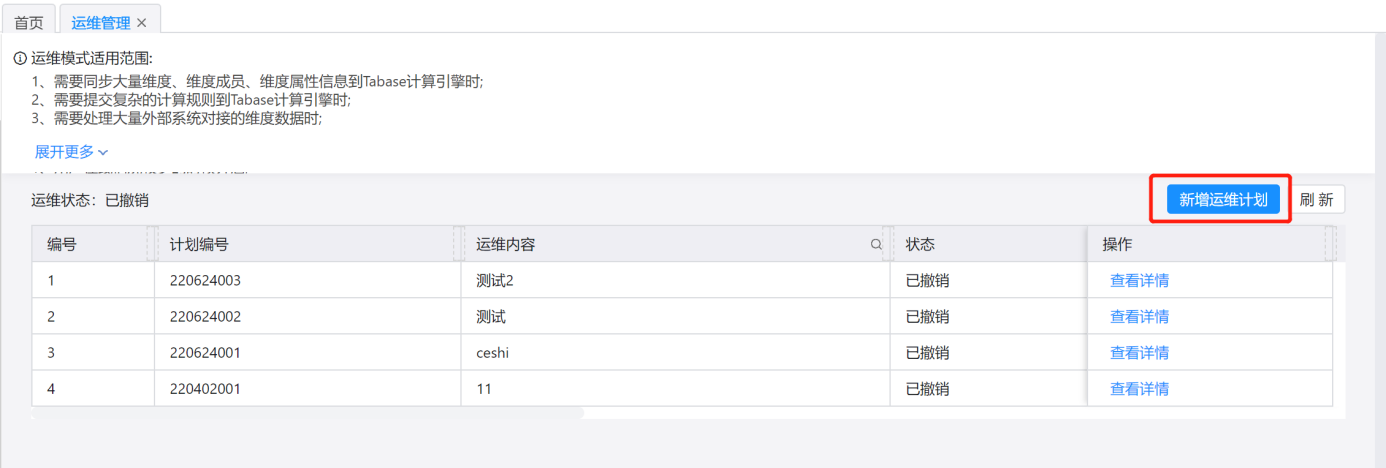
Task: Open 查看详情 for plan 220402001
Action: (1139, 389)
